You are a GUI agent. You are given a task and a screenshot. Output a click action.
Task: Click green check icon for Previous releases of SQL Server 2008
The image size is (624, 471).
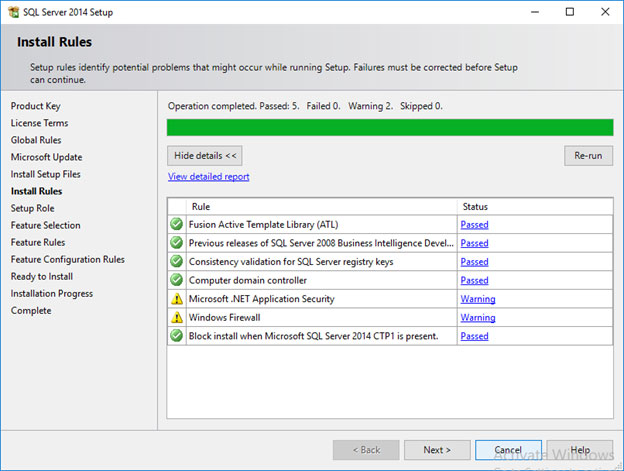coord(176,243)
